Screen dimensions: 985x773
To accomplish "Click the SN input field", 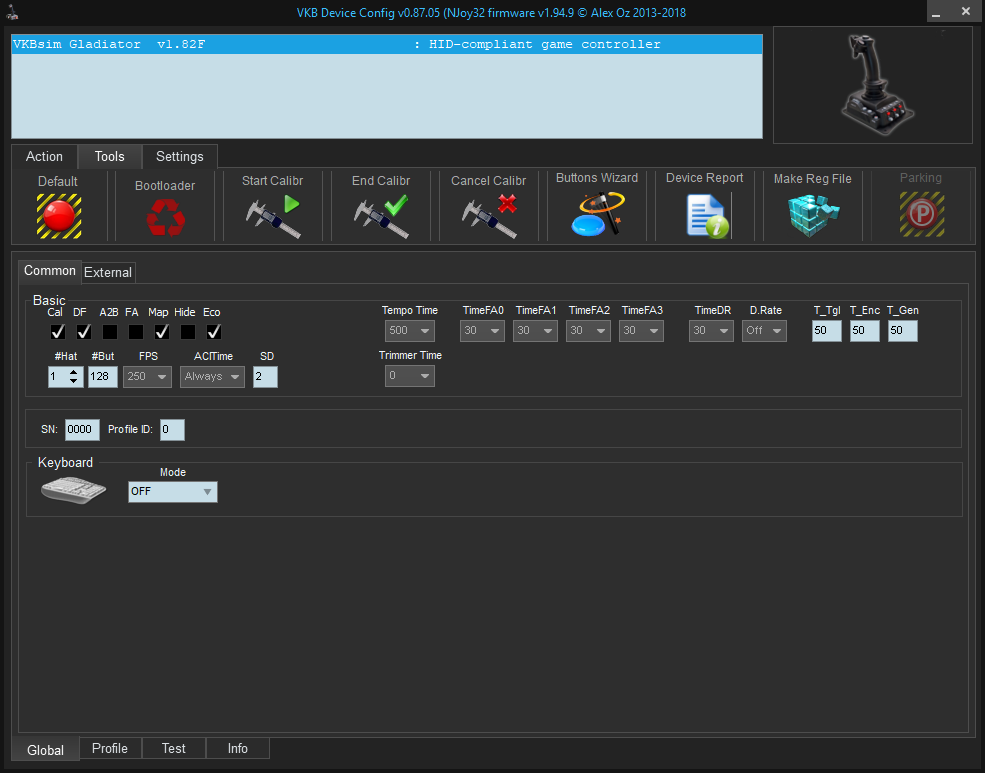I will [82, 430].
